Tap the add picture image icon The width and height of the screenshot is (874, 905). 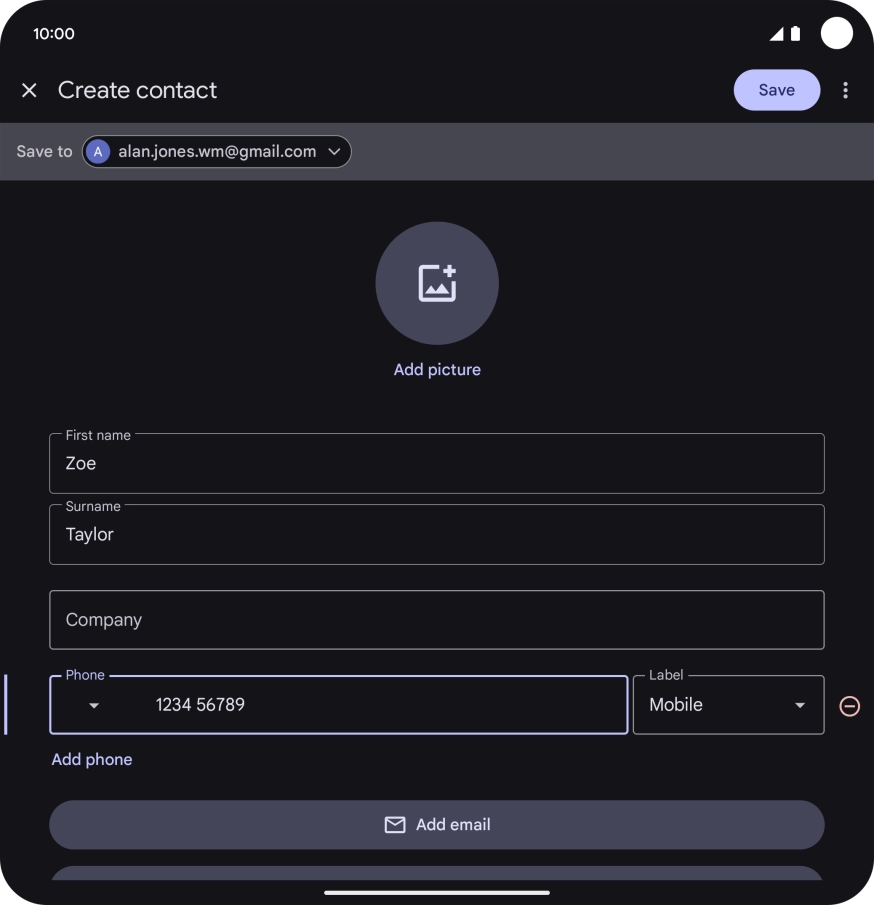coord(437,283)
